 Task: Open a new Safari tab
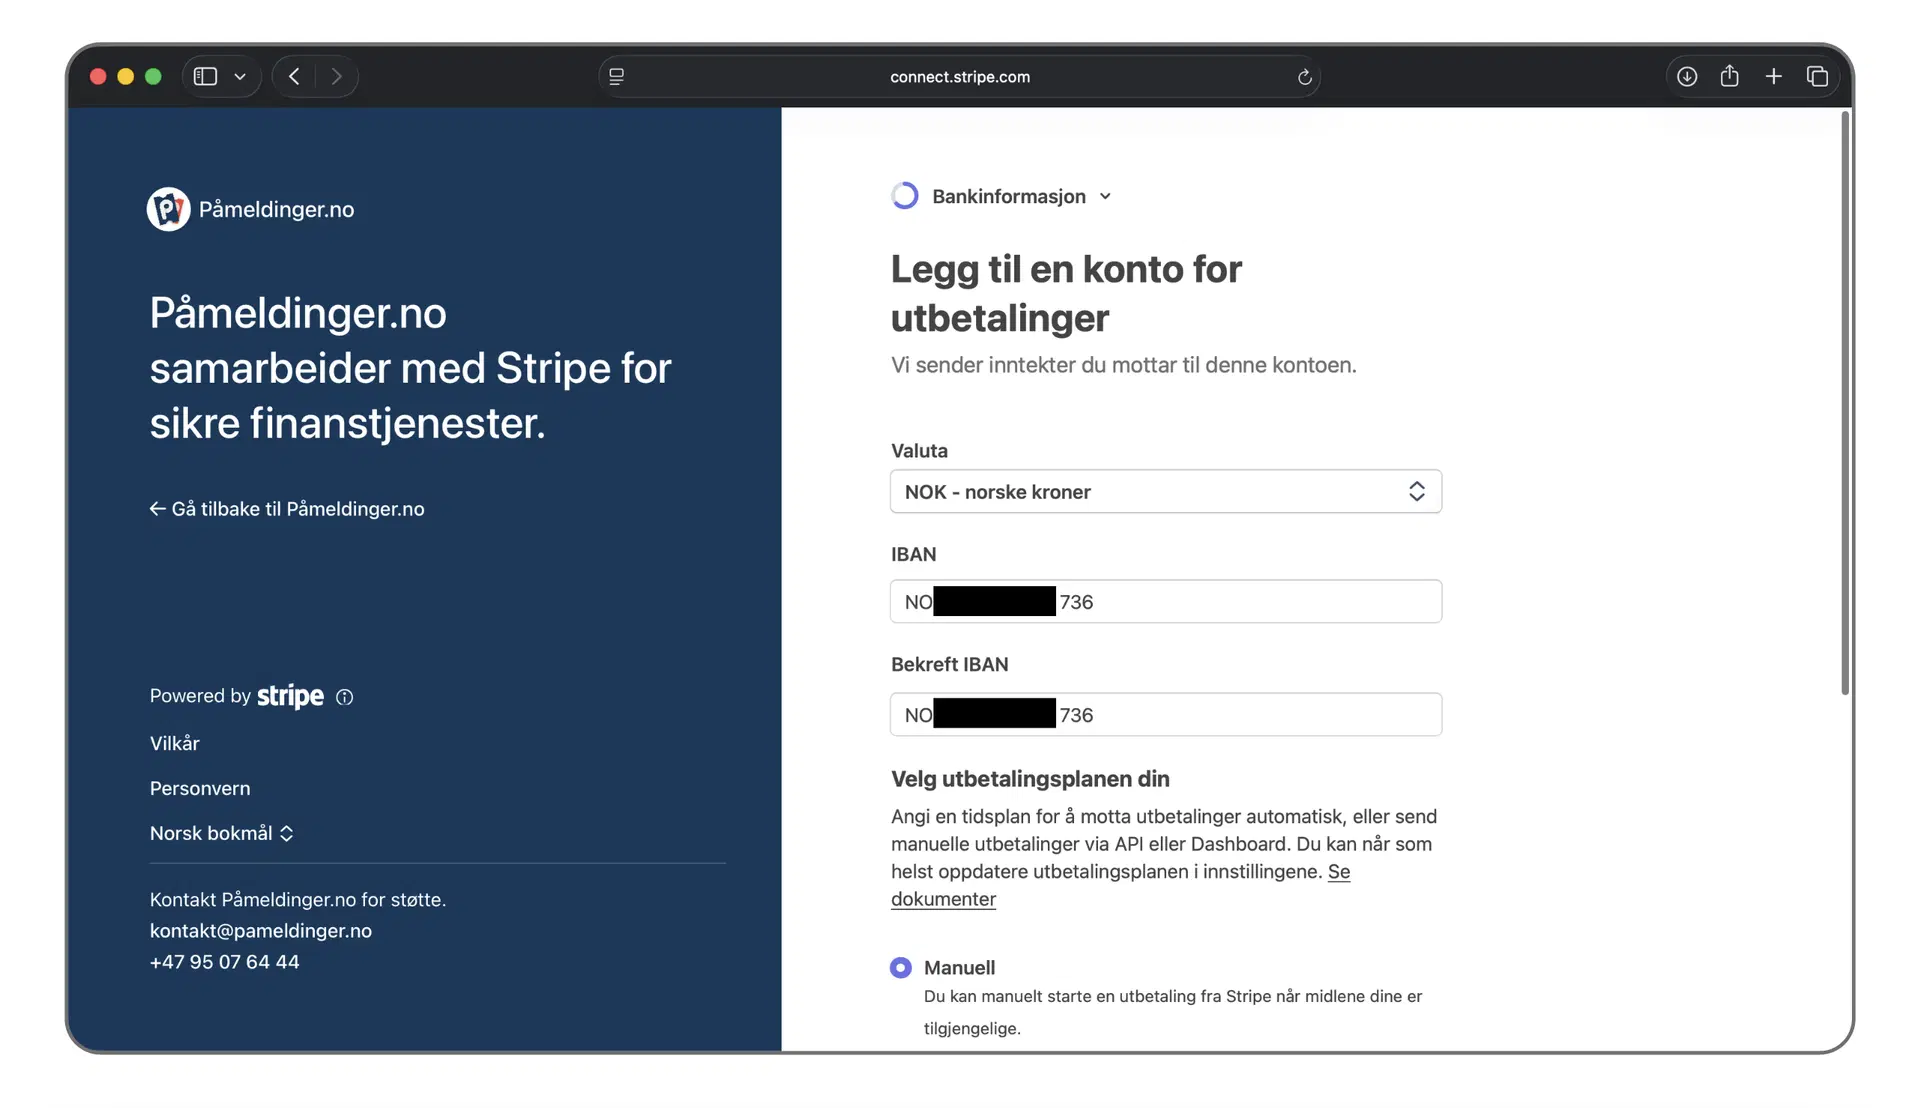click(1774, 76)
